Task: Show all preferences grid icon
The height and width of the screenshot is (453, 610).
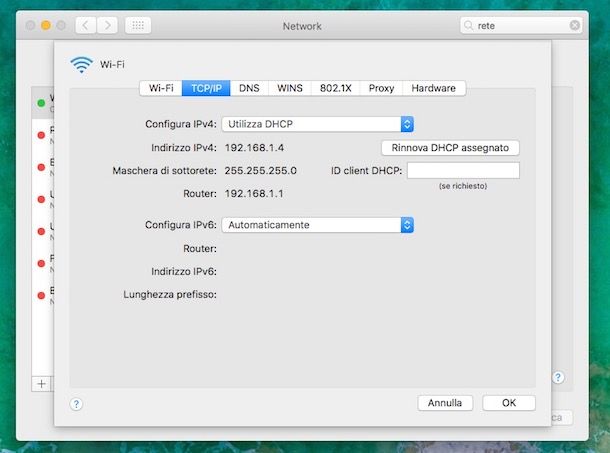Action: 138,26
